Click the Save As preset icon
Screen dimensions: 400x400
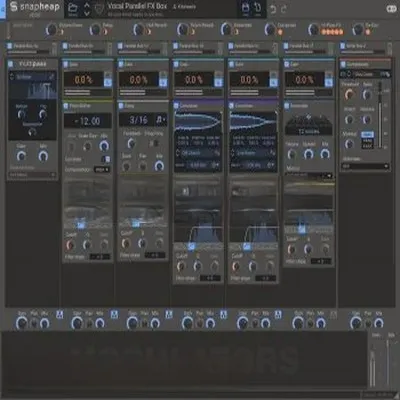click(x=257, y=8)
